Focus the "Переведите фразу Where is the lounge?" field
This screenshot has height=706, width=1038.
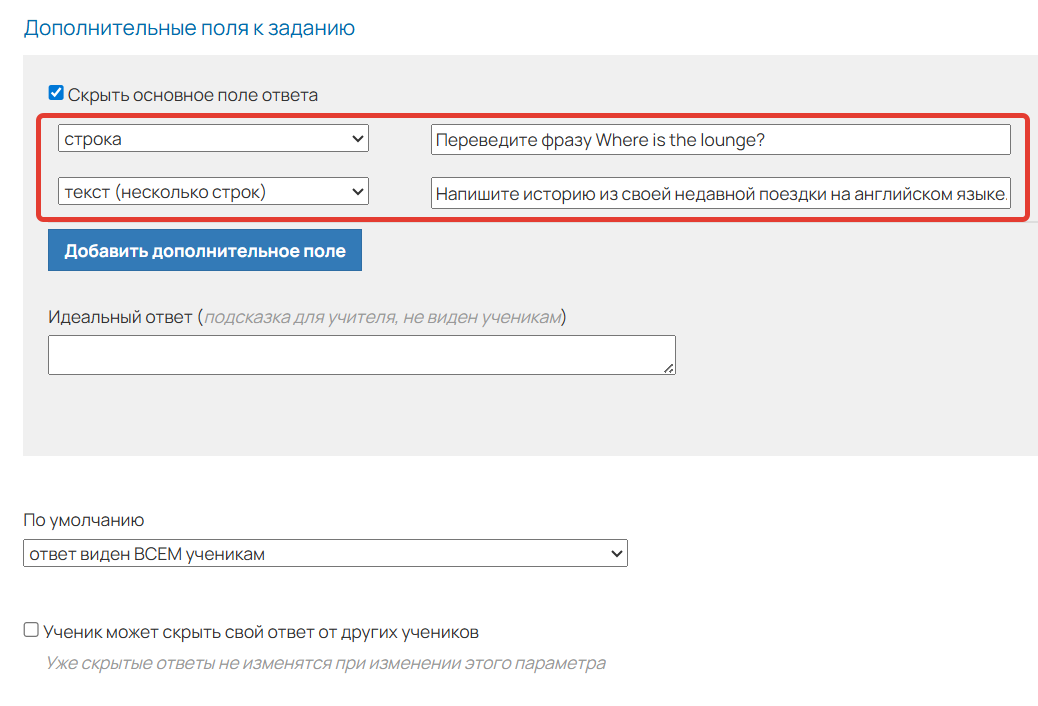720,140
